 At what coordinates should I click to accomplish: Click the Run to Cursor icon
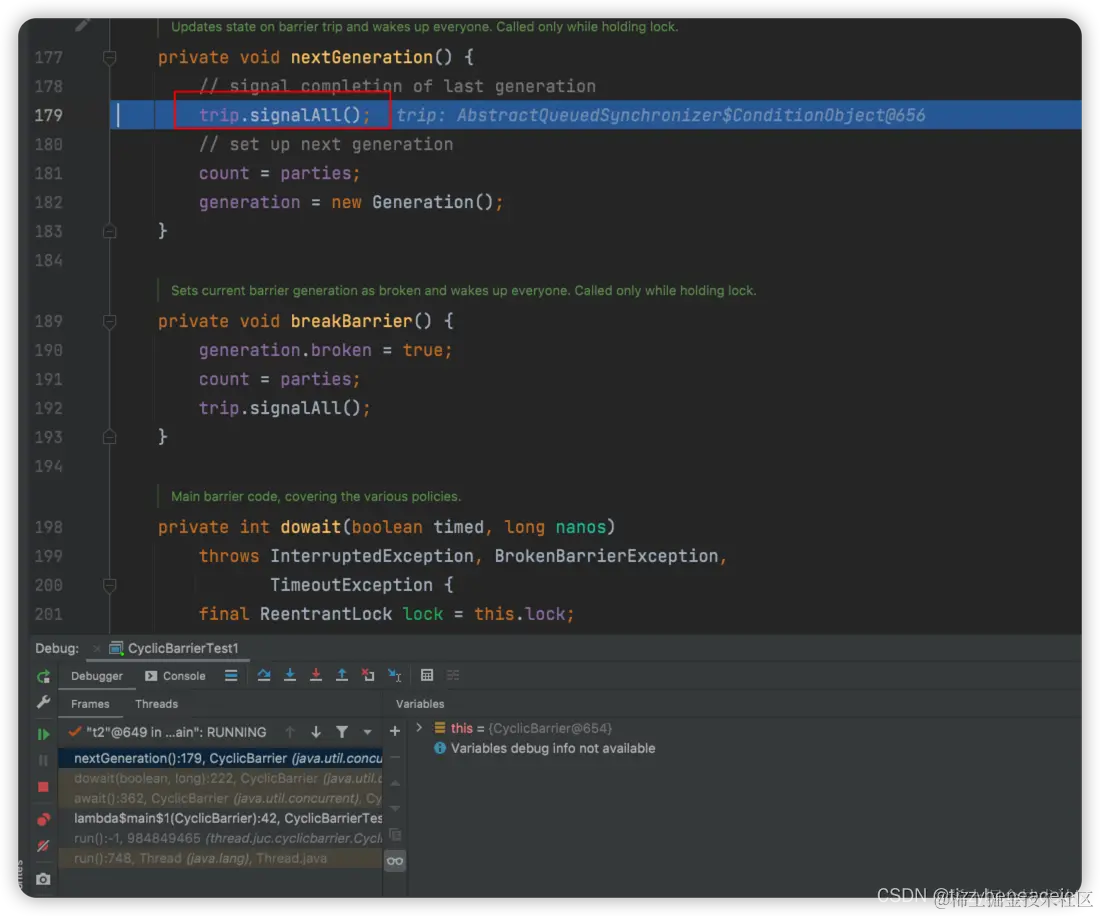click(x=395, y=675)
